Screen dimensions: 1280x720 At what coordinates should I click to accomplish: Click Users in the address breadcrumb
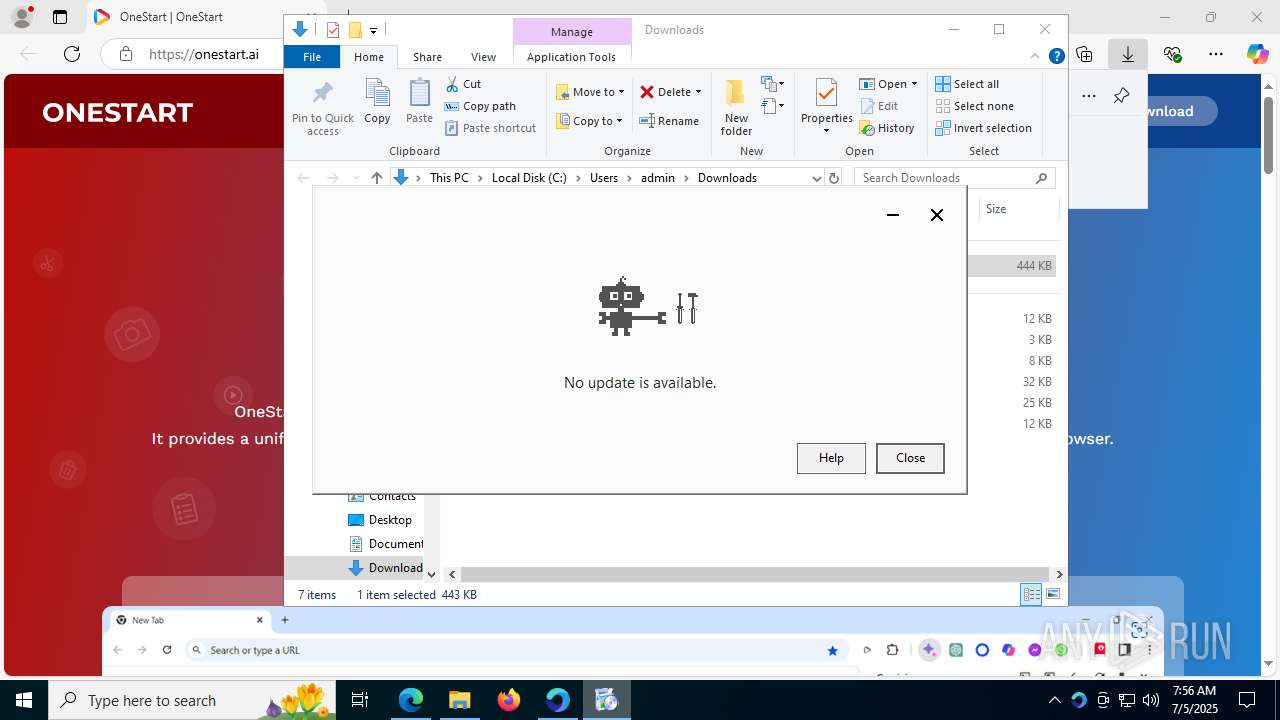click(604, 178)
